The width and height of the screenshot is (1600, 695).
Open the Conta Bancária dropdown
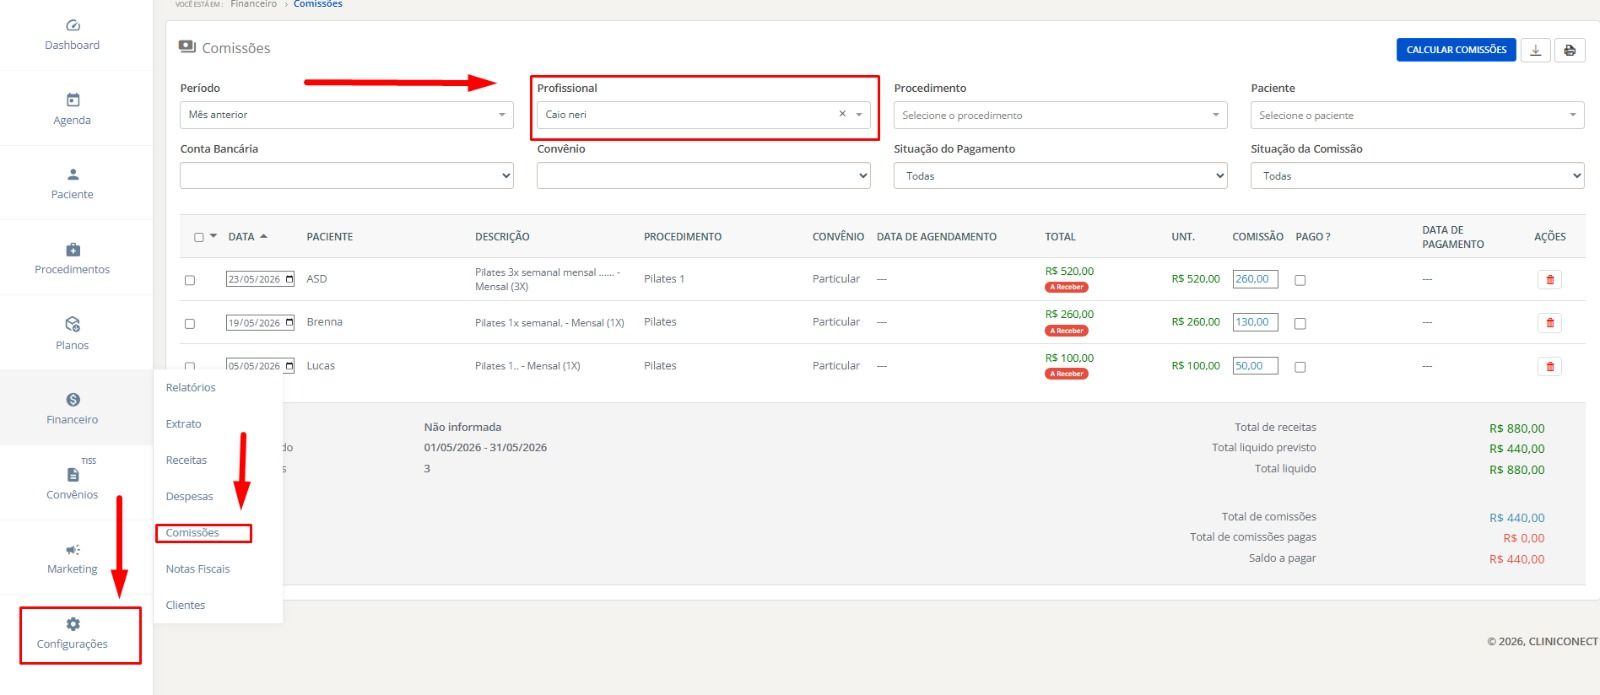coord(347,176)
